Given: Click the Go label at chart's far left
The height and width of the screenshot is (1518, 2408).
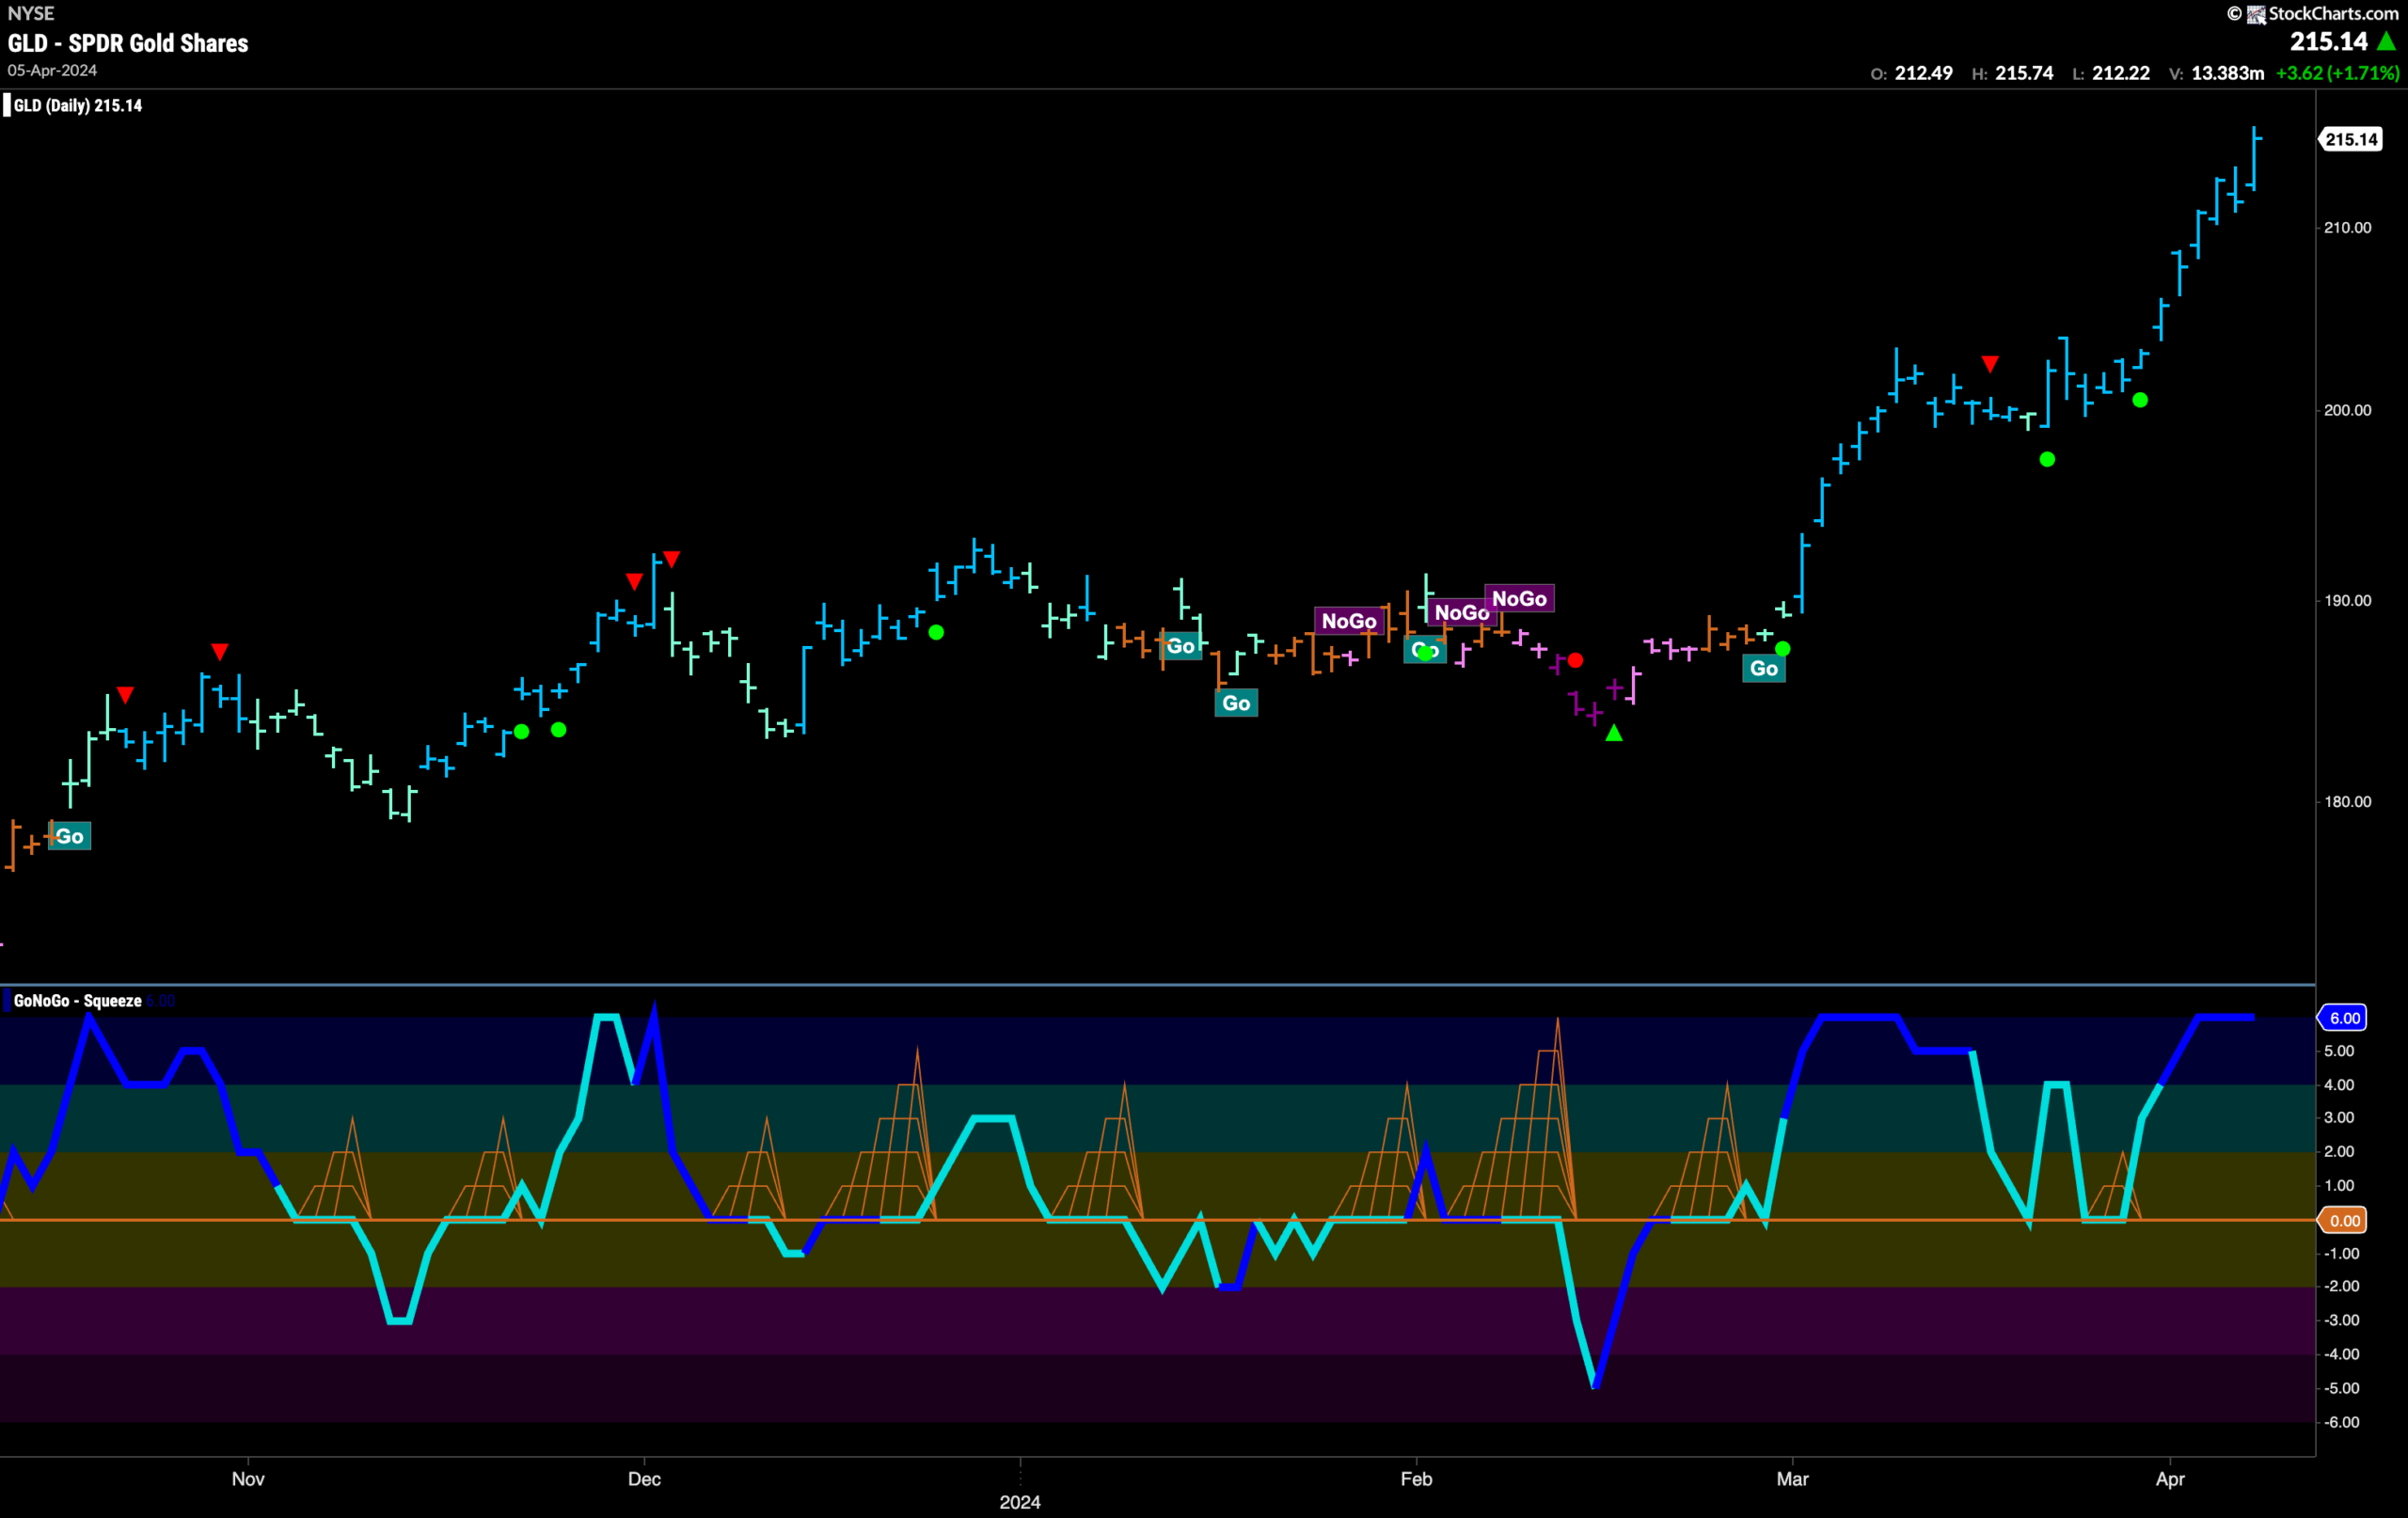Looking at the screenshot, I should [x=70, y=836].
